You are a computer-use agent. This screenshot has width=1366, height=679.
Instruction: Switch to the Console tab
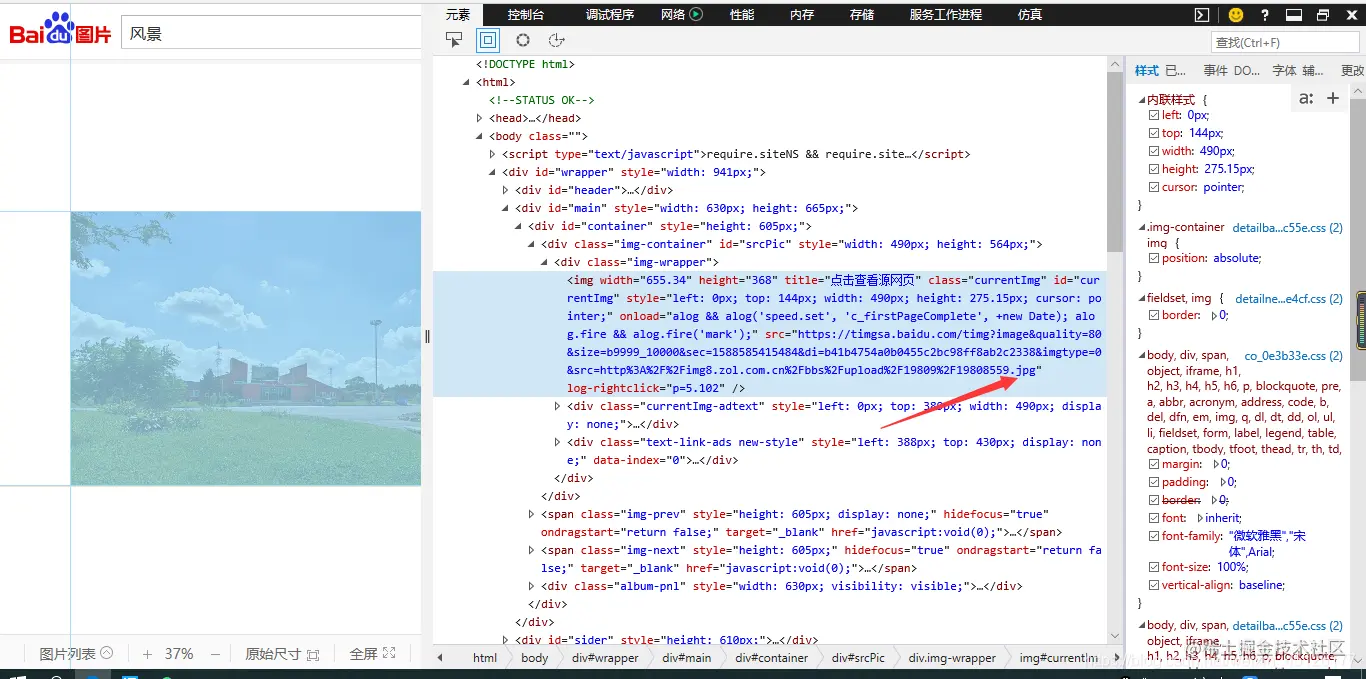point(526,14)
